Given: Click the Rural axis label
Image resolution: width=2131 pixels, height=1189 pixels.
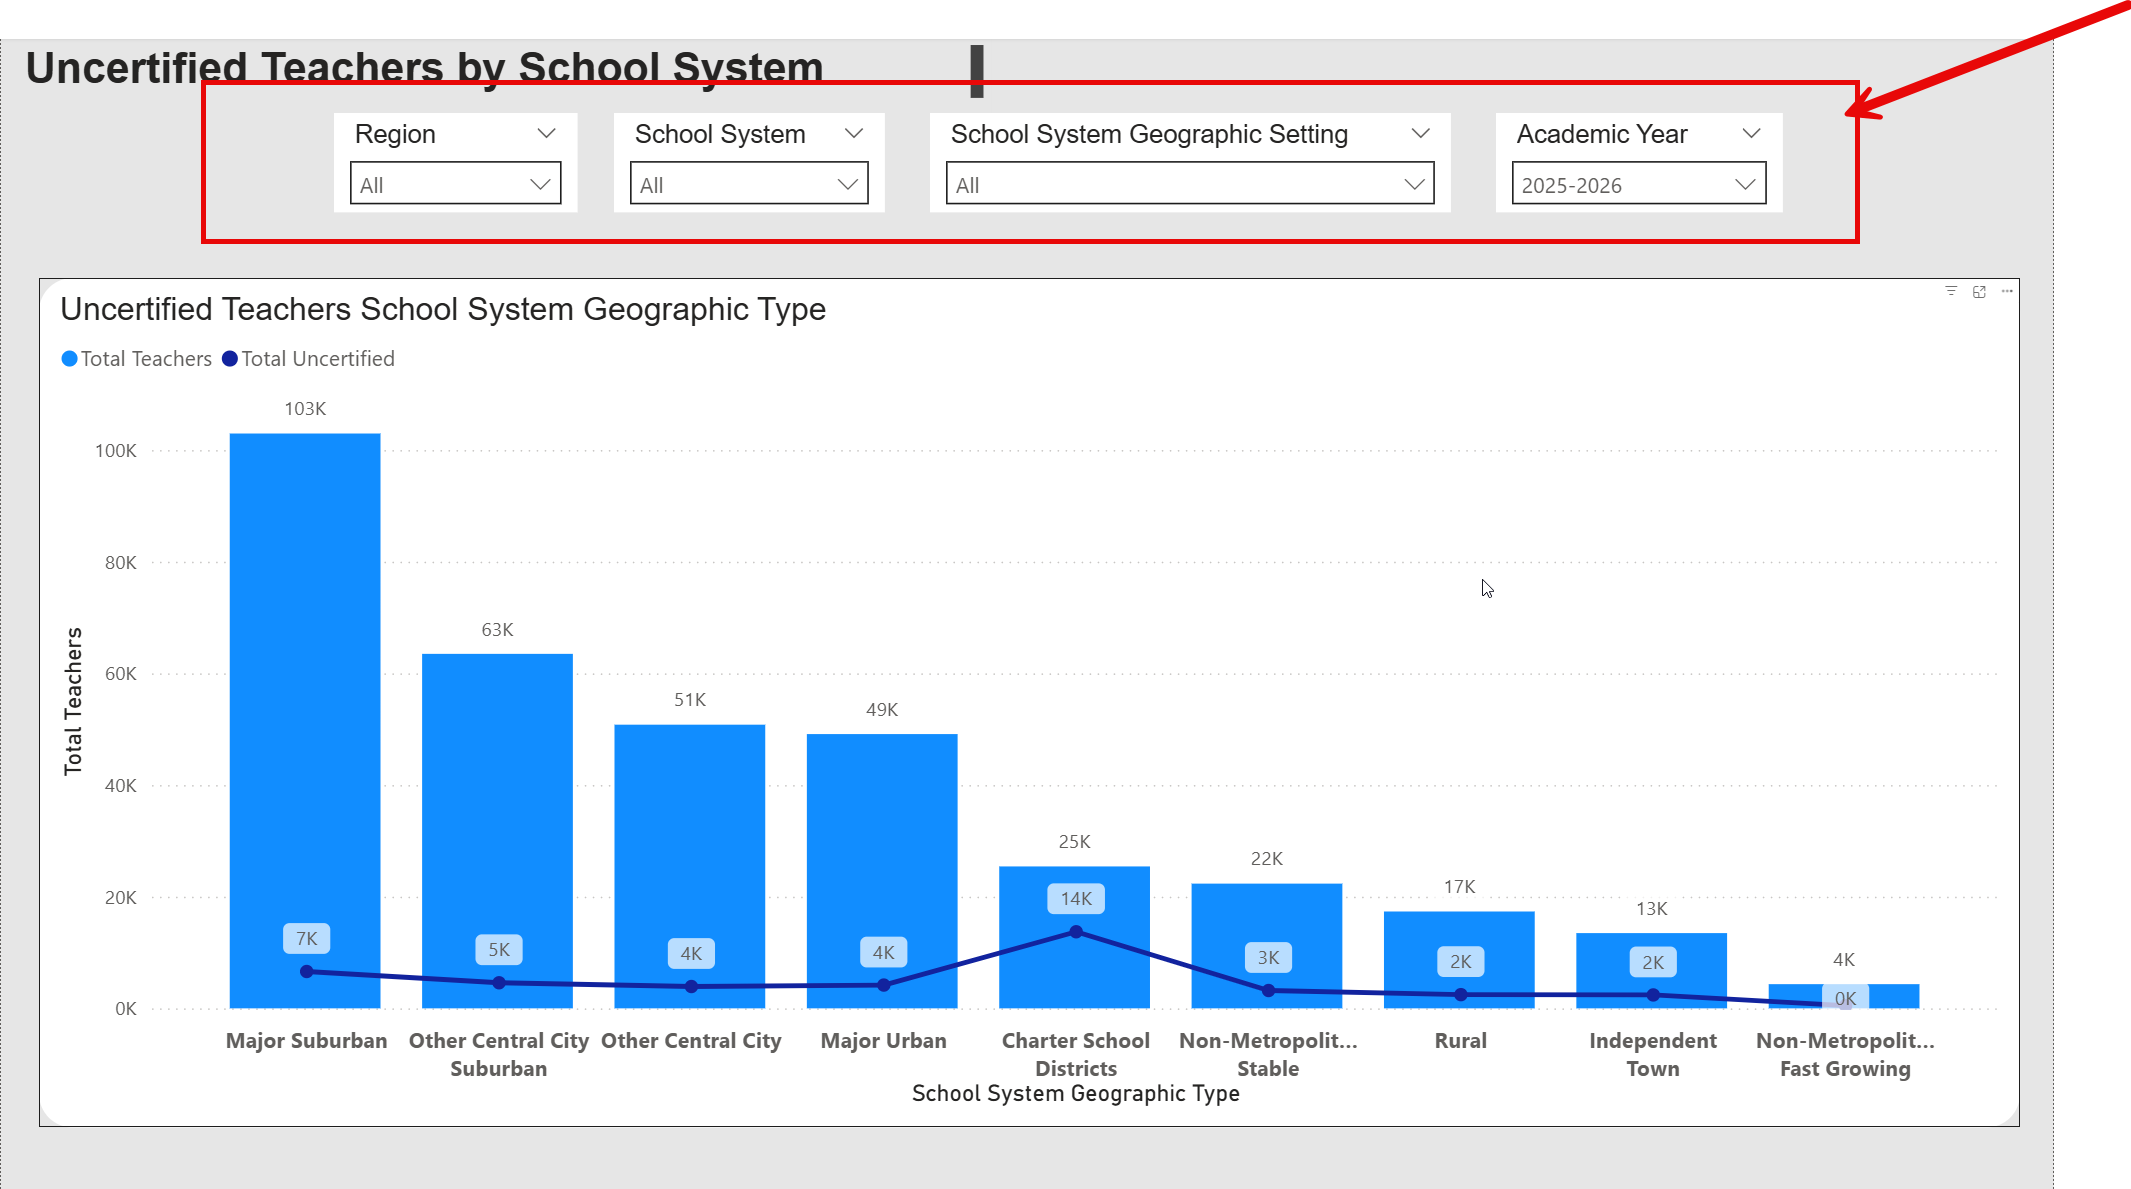Looking at the screenshot, I should 1460,1041.
